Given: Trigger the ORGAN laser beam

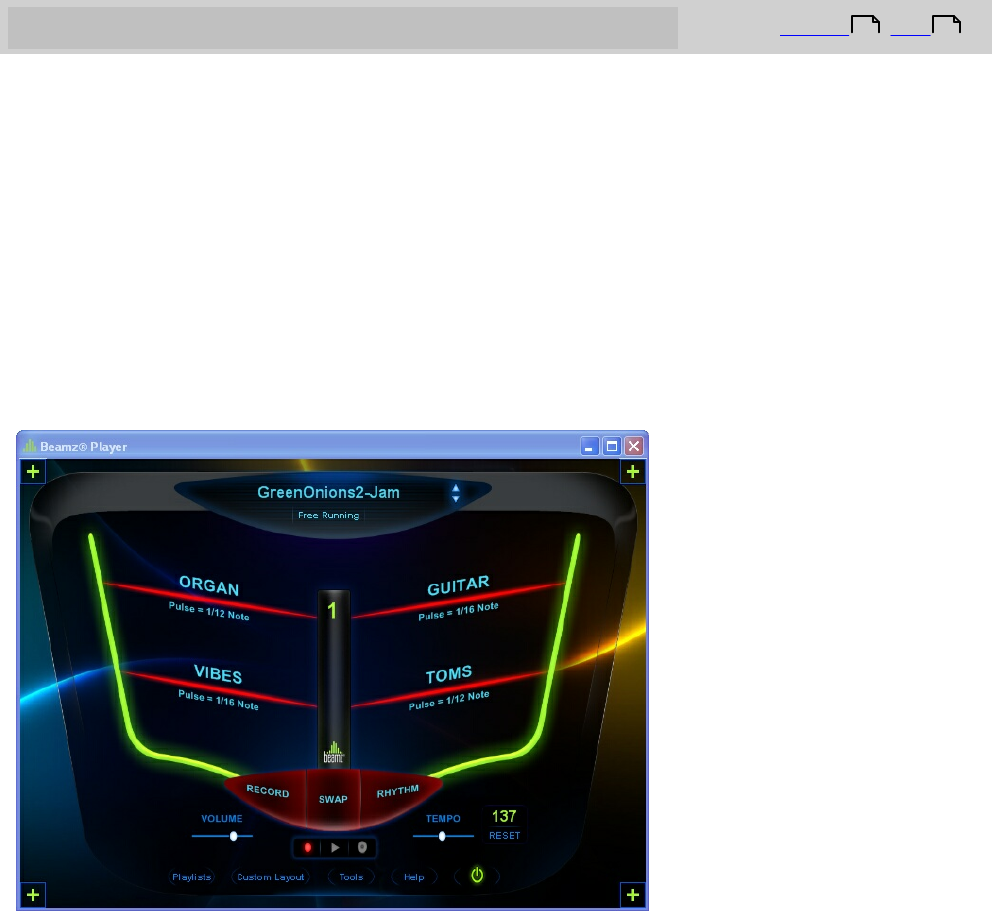Looking at the screenshot, I should (209, 600).
